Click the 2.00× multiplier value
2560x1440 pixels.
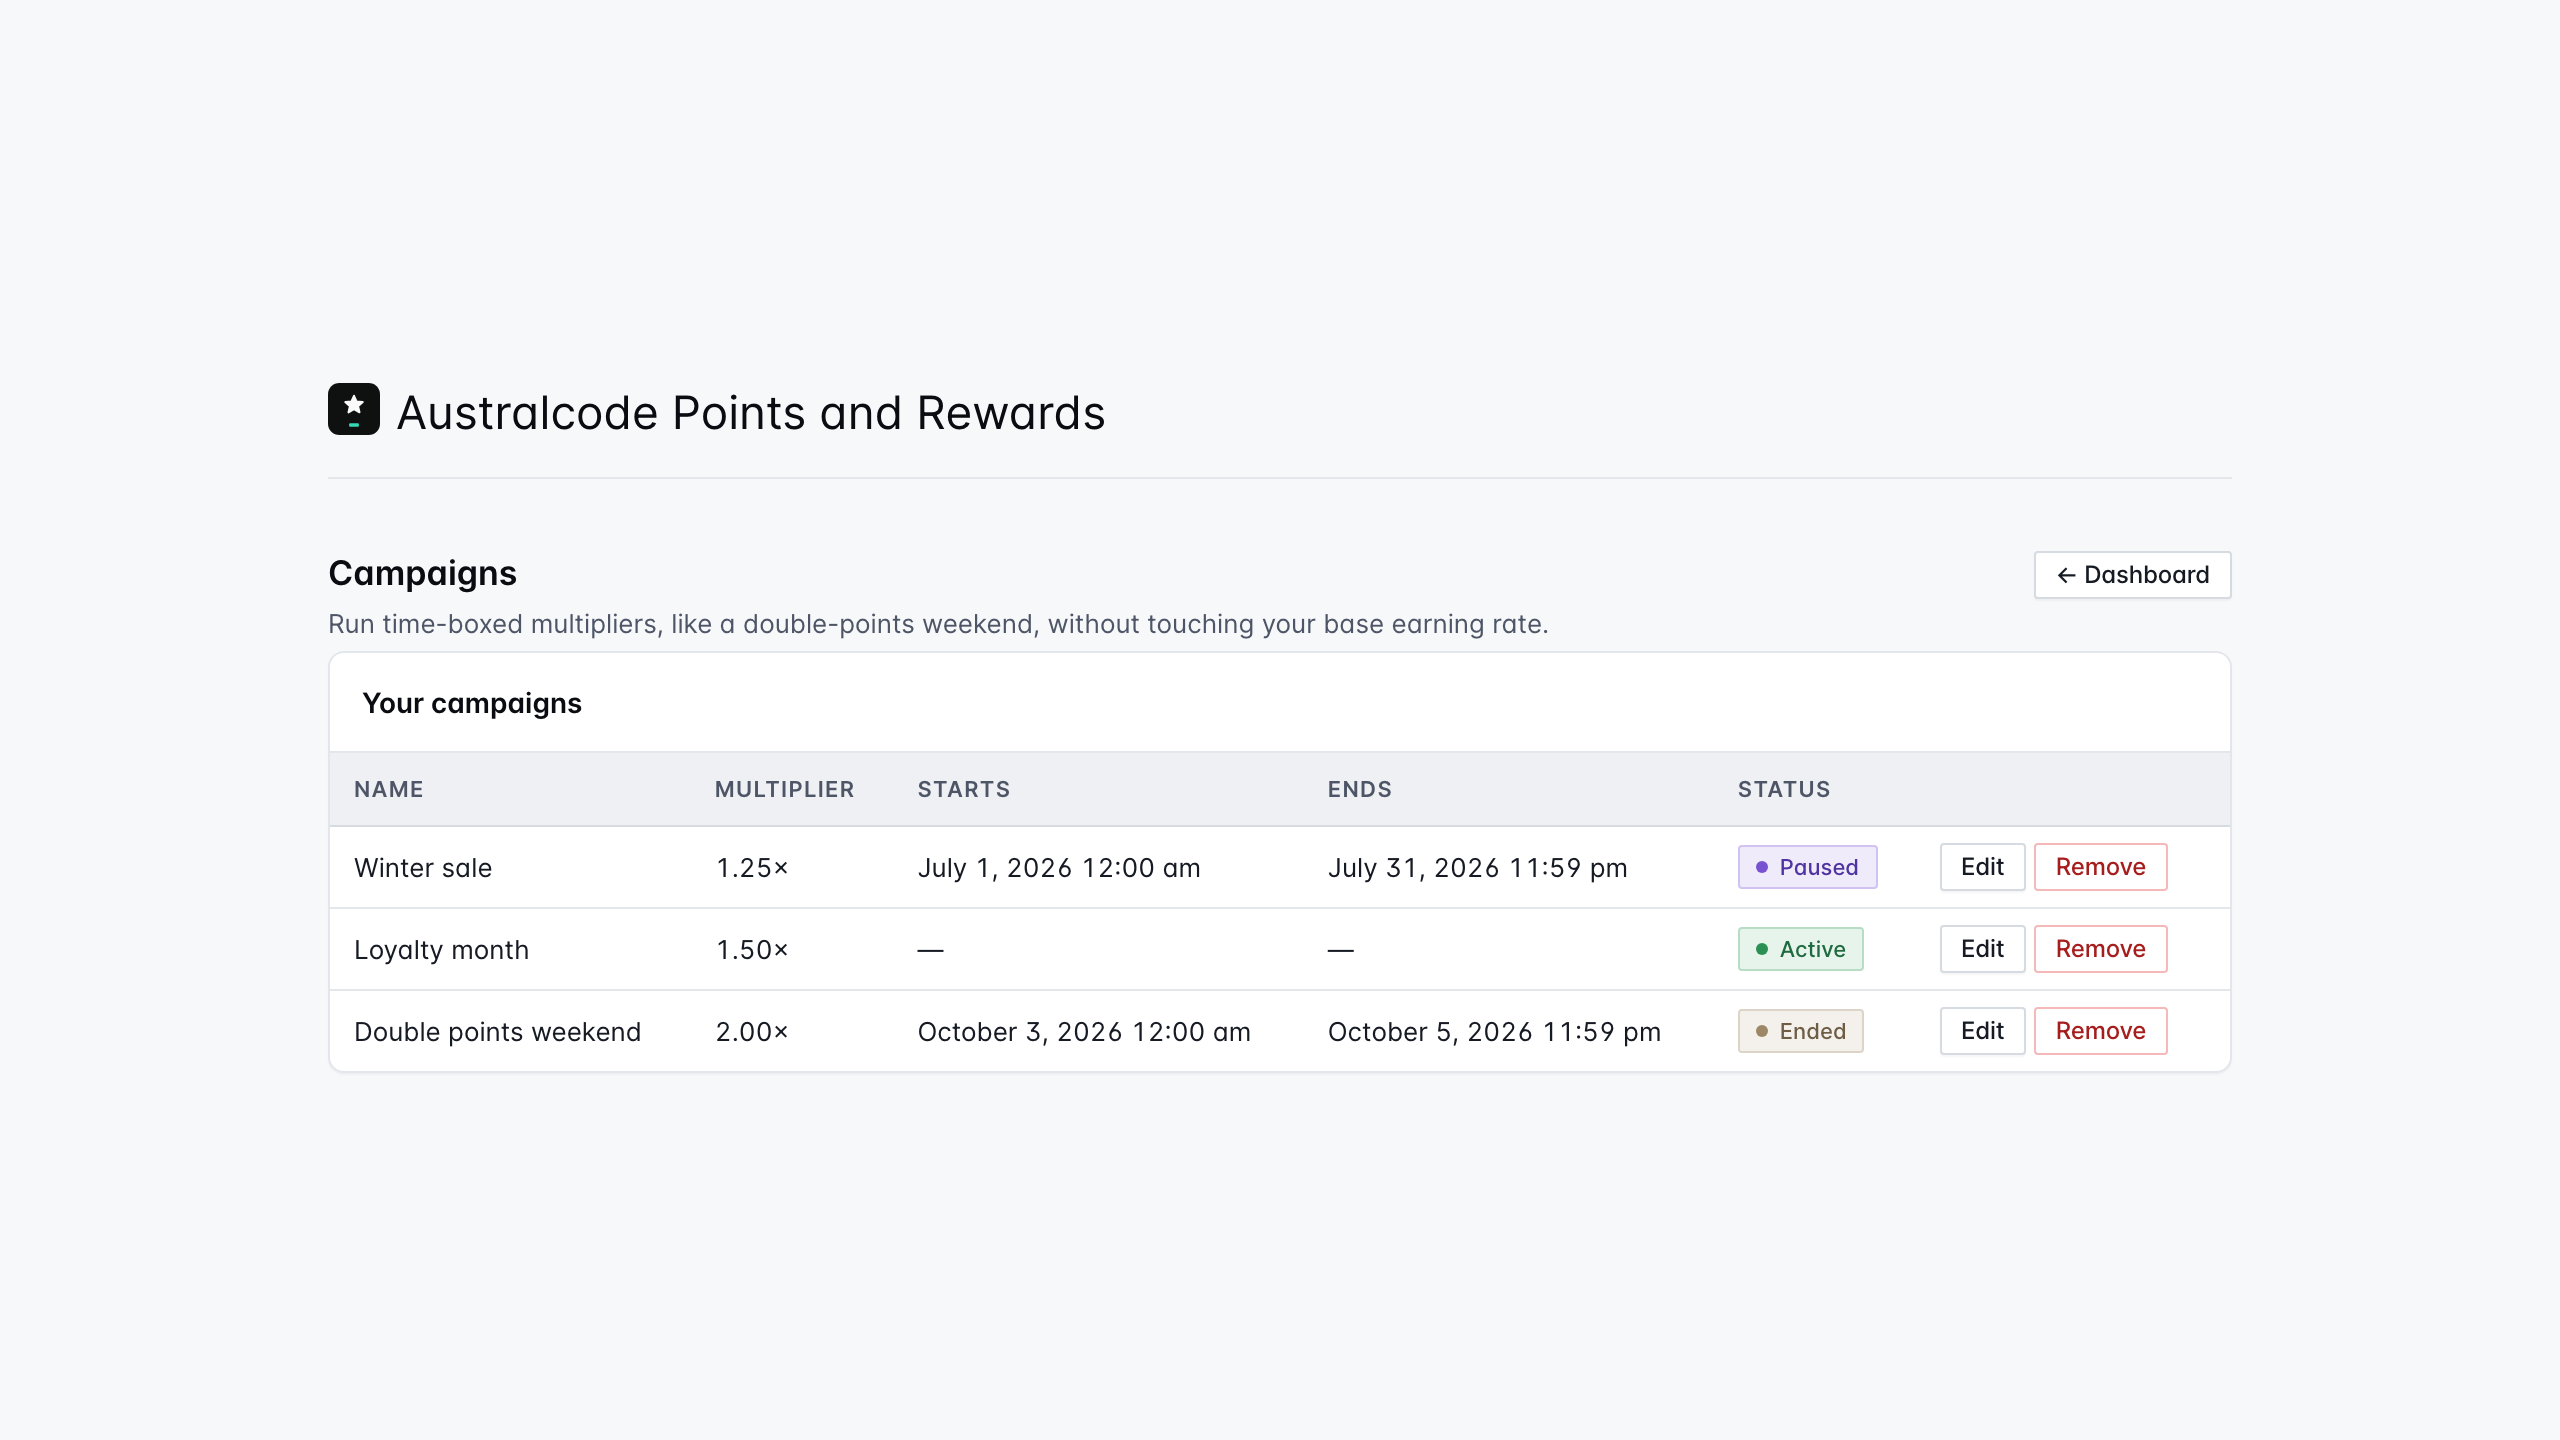coord(752,1032)
